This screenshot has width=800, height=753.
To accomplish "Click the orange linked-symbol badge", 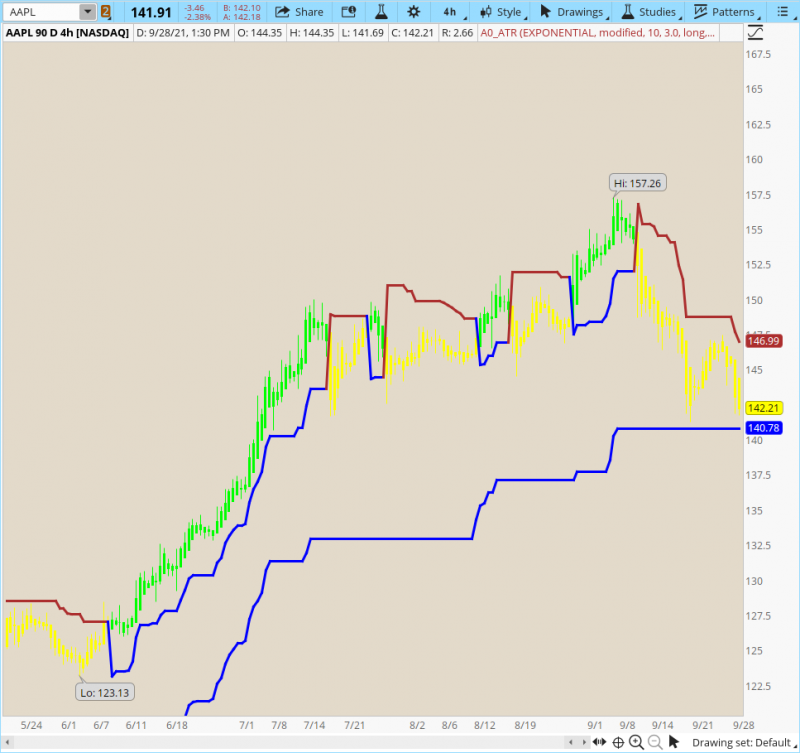I will [x=106, y=12].
